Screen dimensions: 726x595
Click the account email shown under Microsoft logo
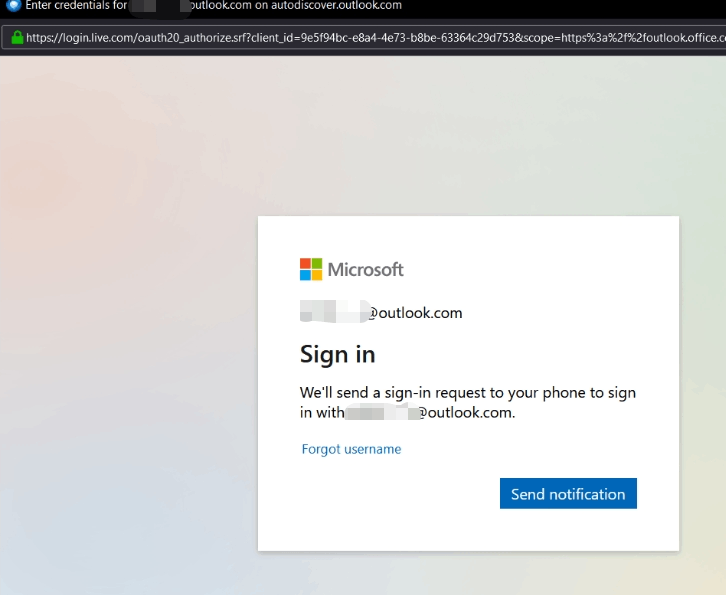tap(381, 313)
